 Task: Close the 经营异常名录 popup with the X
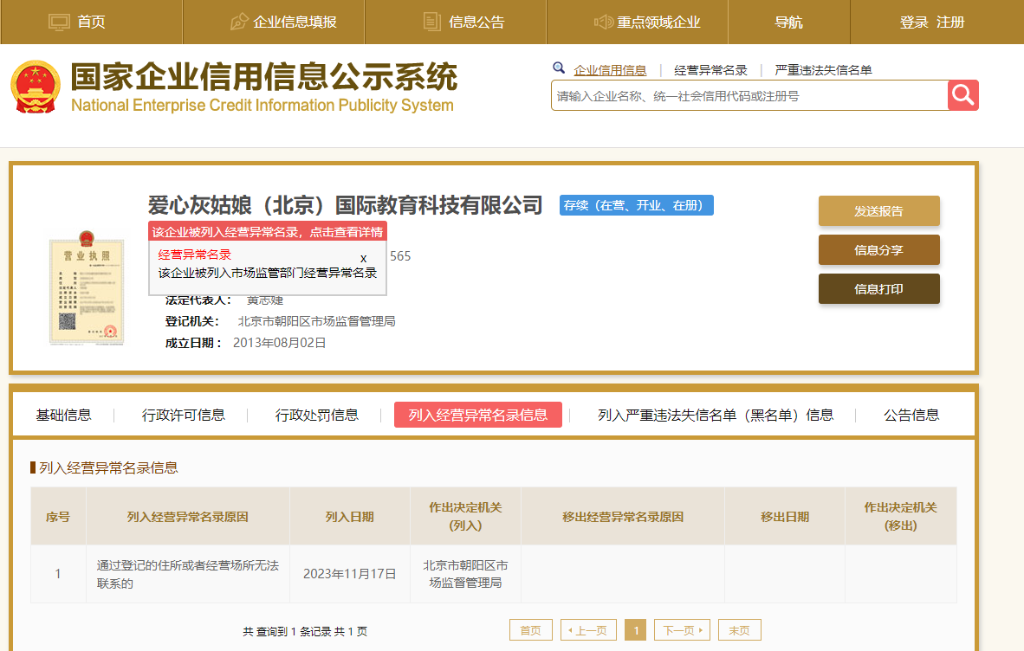[x=363, y=258]
